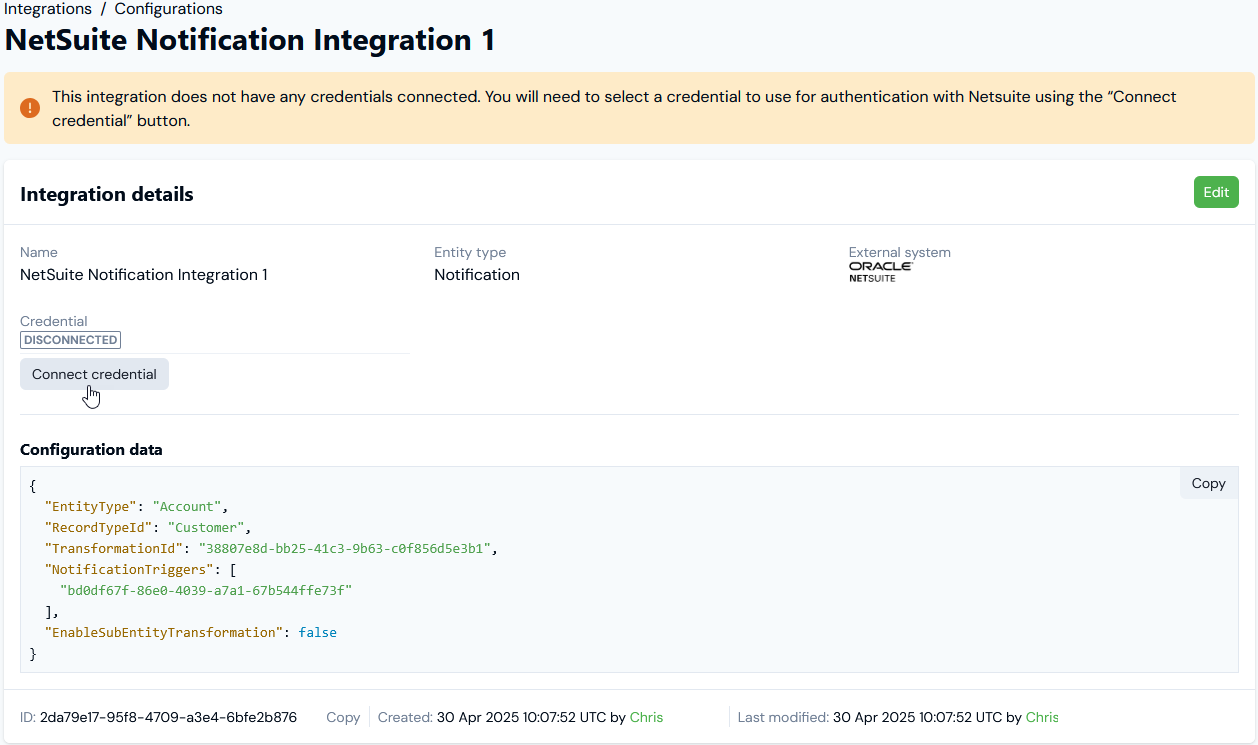1258x745 pixels.
Task: Click the Oracle NetSuite logo
Action: (x=880, y=272)
